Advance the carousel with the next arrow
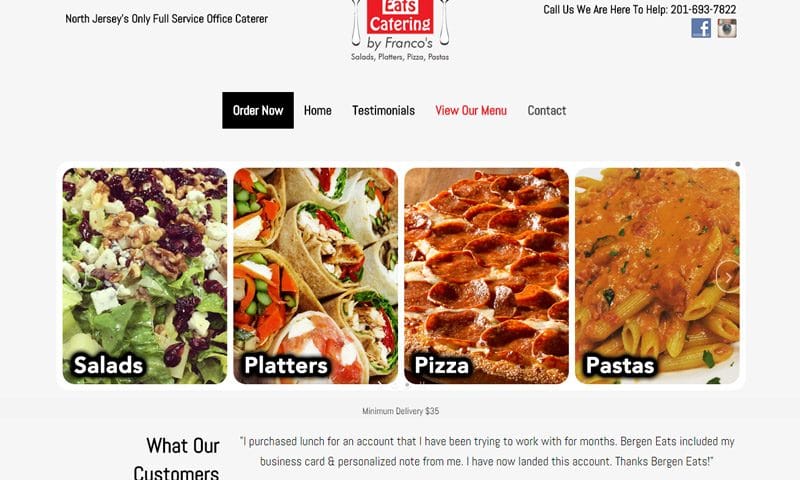The width and height of the screenshot is (800, 480). 728,276
